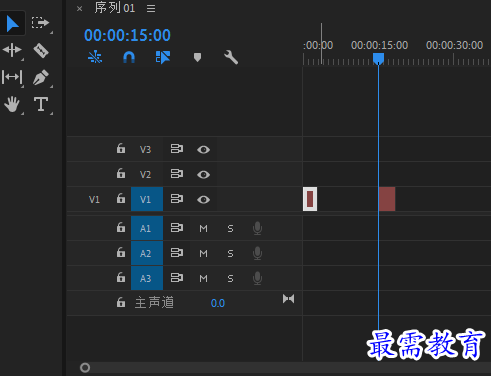Open the sequence 序列 01 panel menu
This screenshot has width=491, height=376.
click(x=151, y=8)
